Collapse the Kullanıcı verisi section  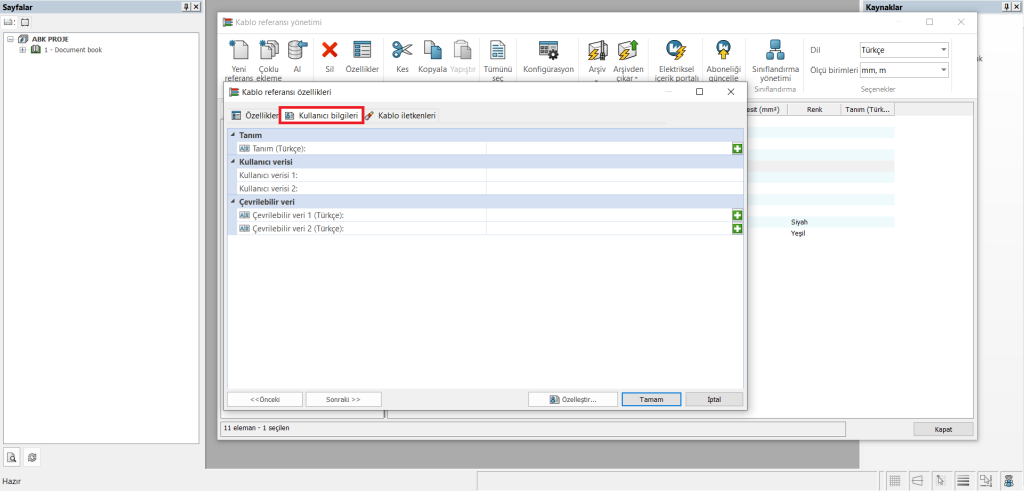pos(233,161)
